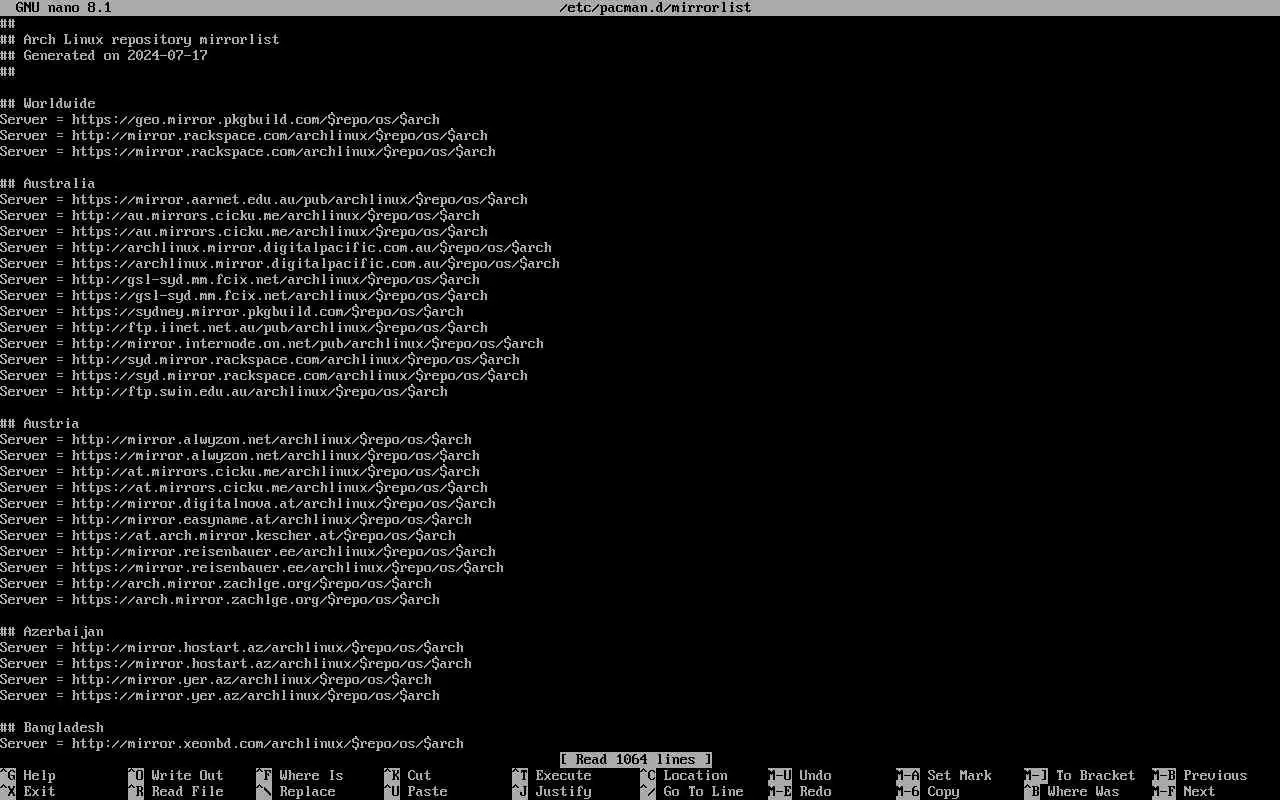This screenshot has height=800, width=1280.
Task: Click the mirror.aarnet.edu.au server line
Action: pos(264,199)
